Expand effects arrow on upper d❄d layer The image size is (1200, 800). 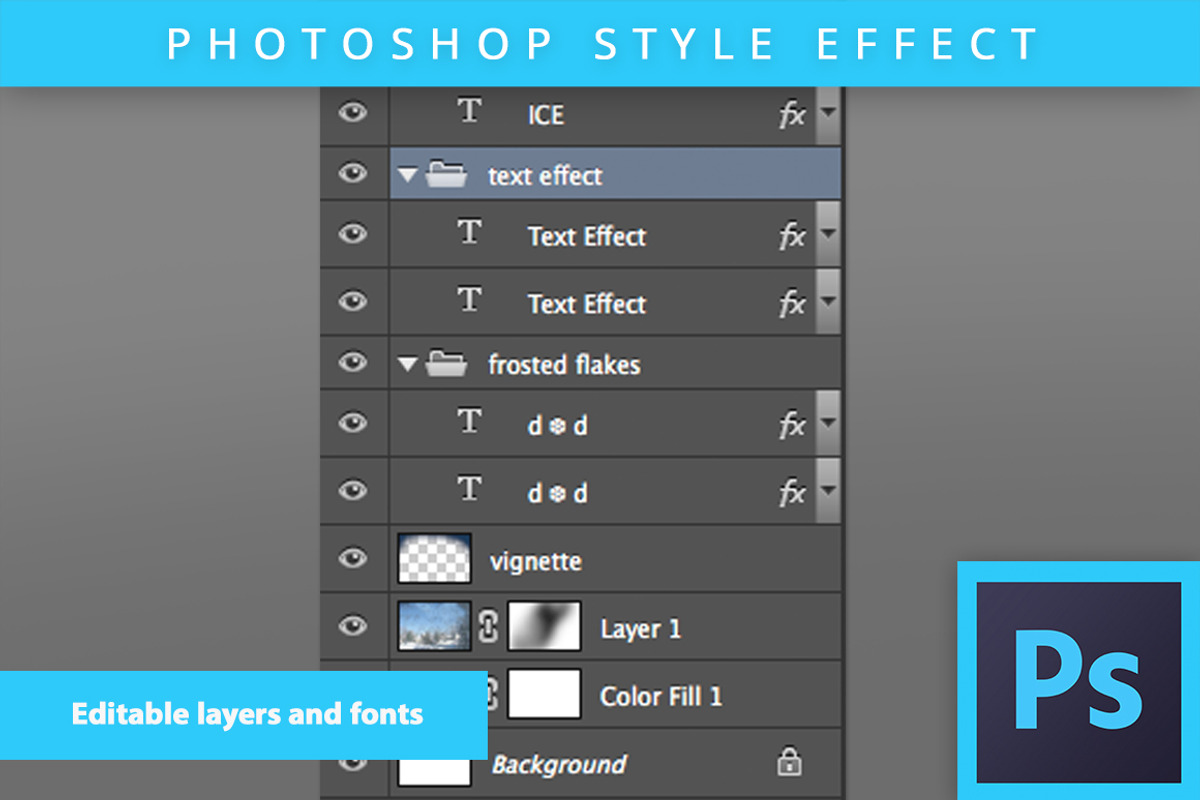coord(827,423)
